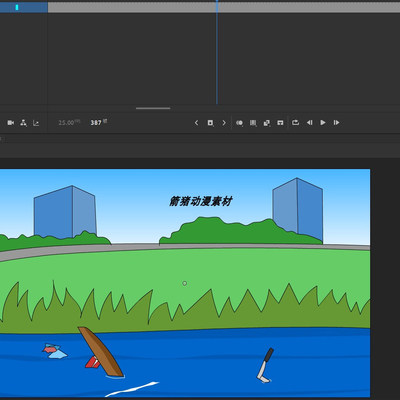
Task: Step forward one frame
Action: point(336,123)
